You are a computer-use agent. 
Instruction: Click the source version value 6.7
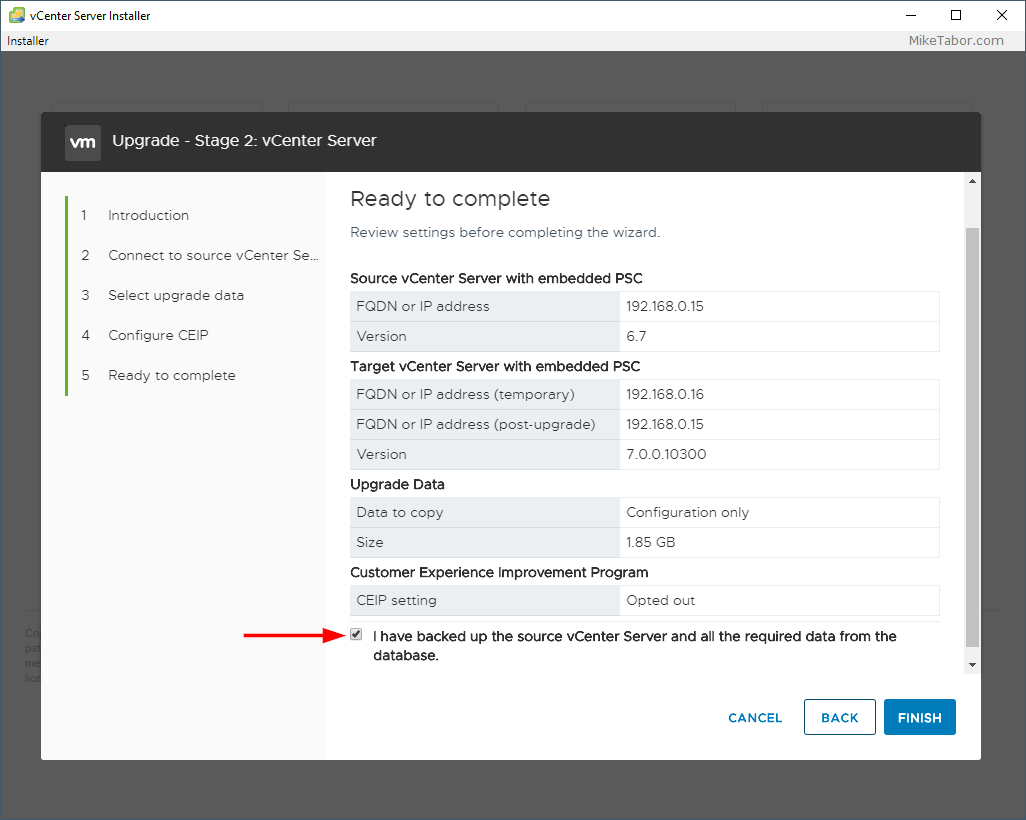[x=636, y=336]
